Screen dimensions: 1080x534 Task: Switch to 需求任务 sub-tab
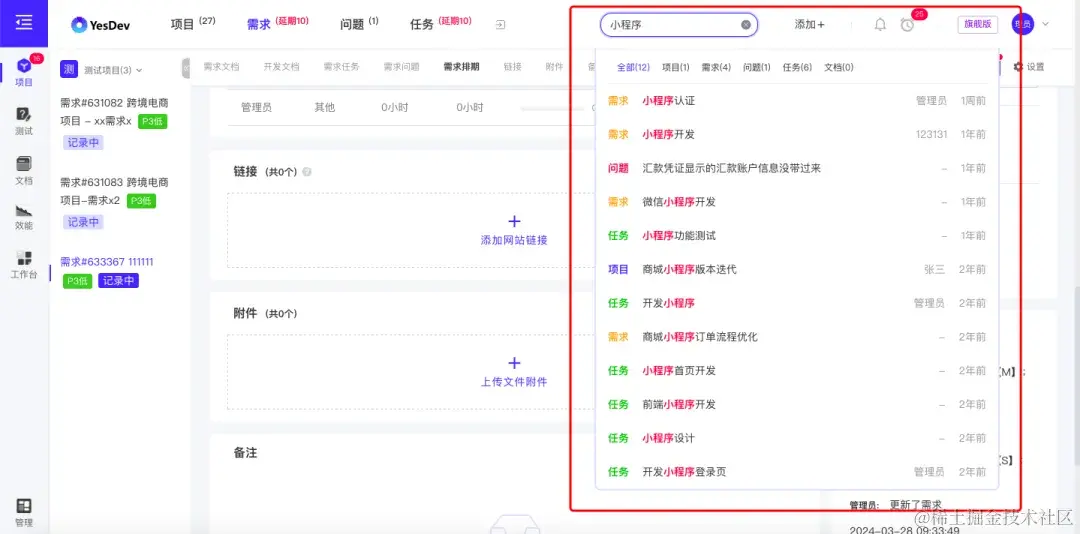tap(342, 67)
